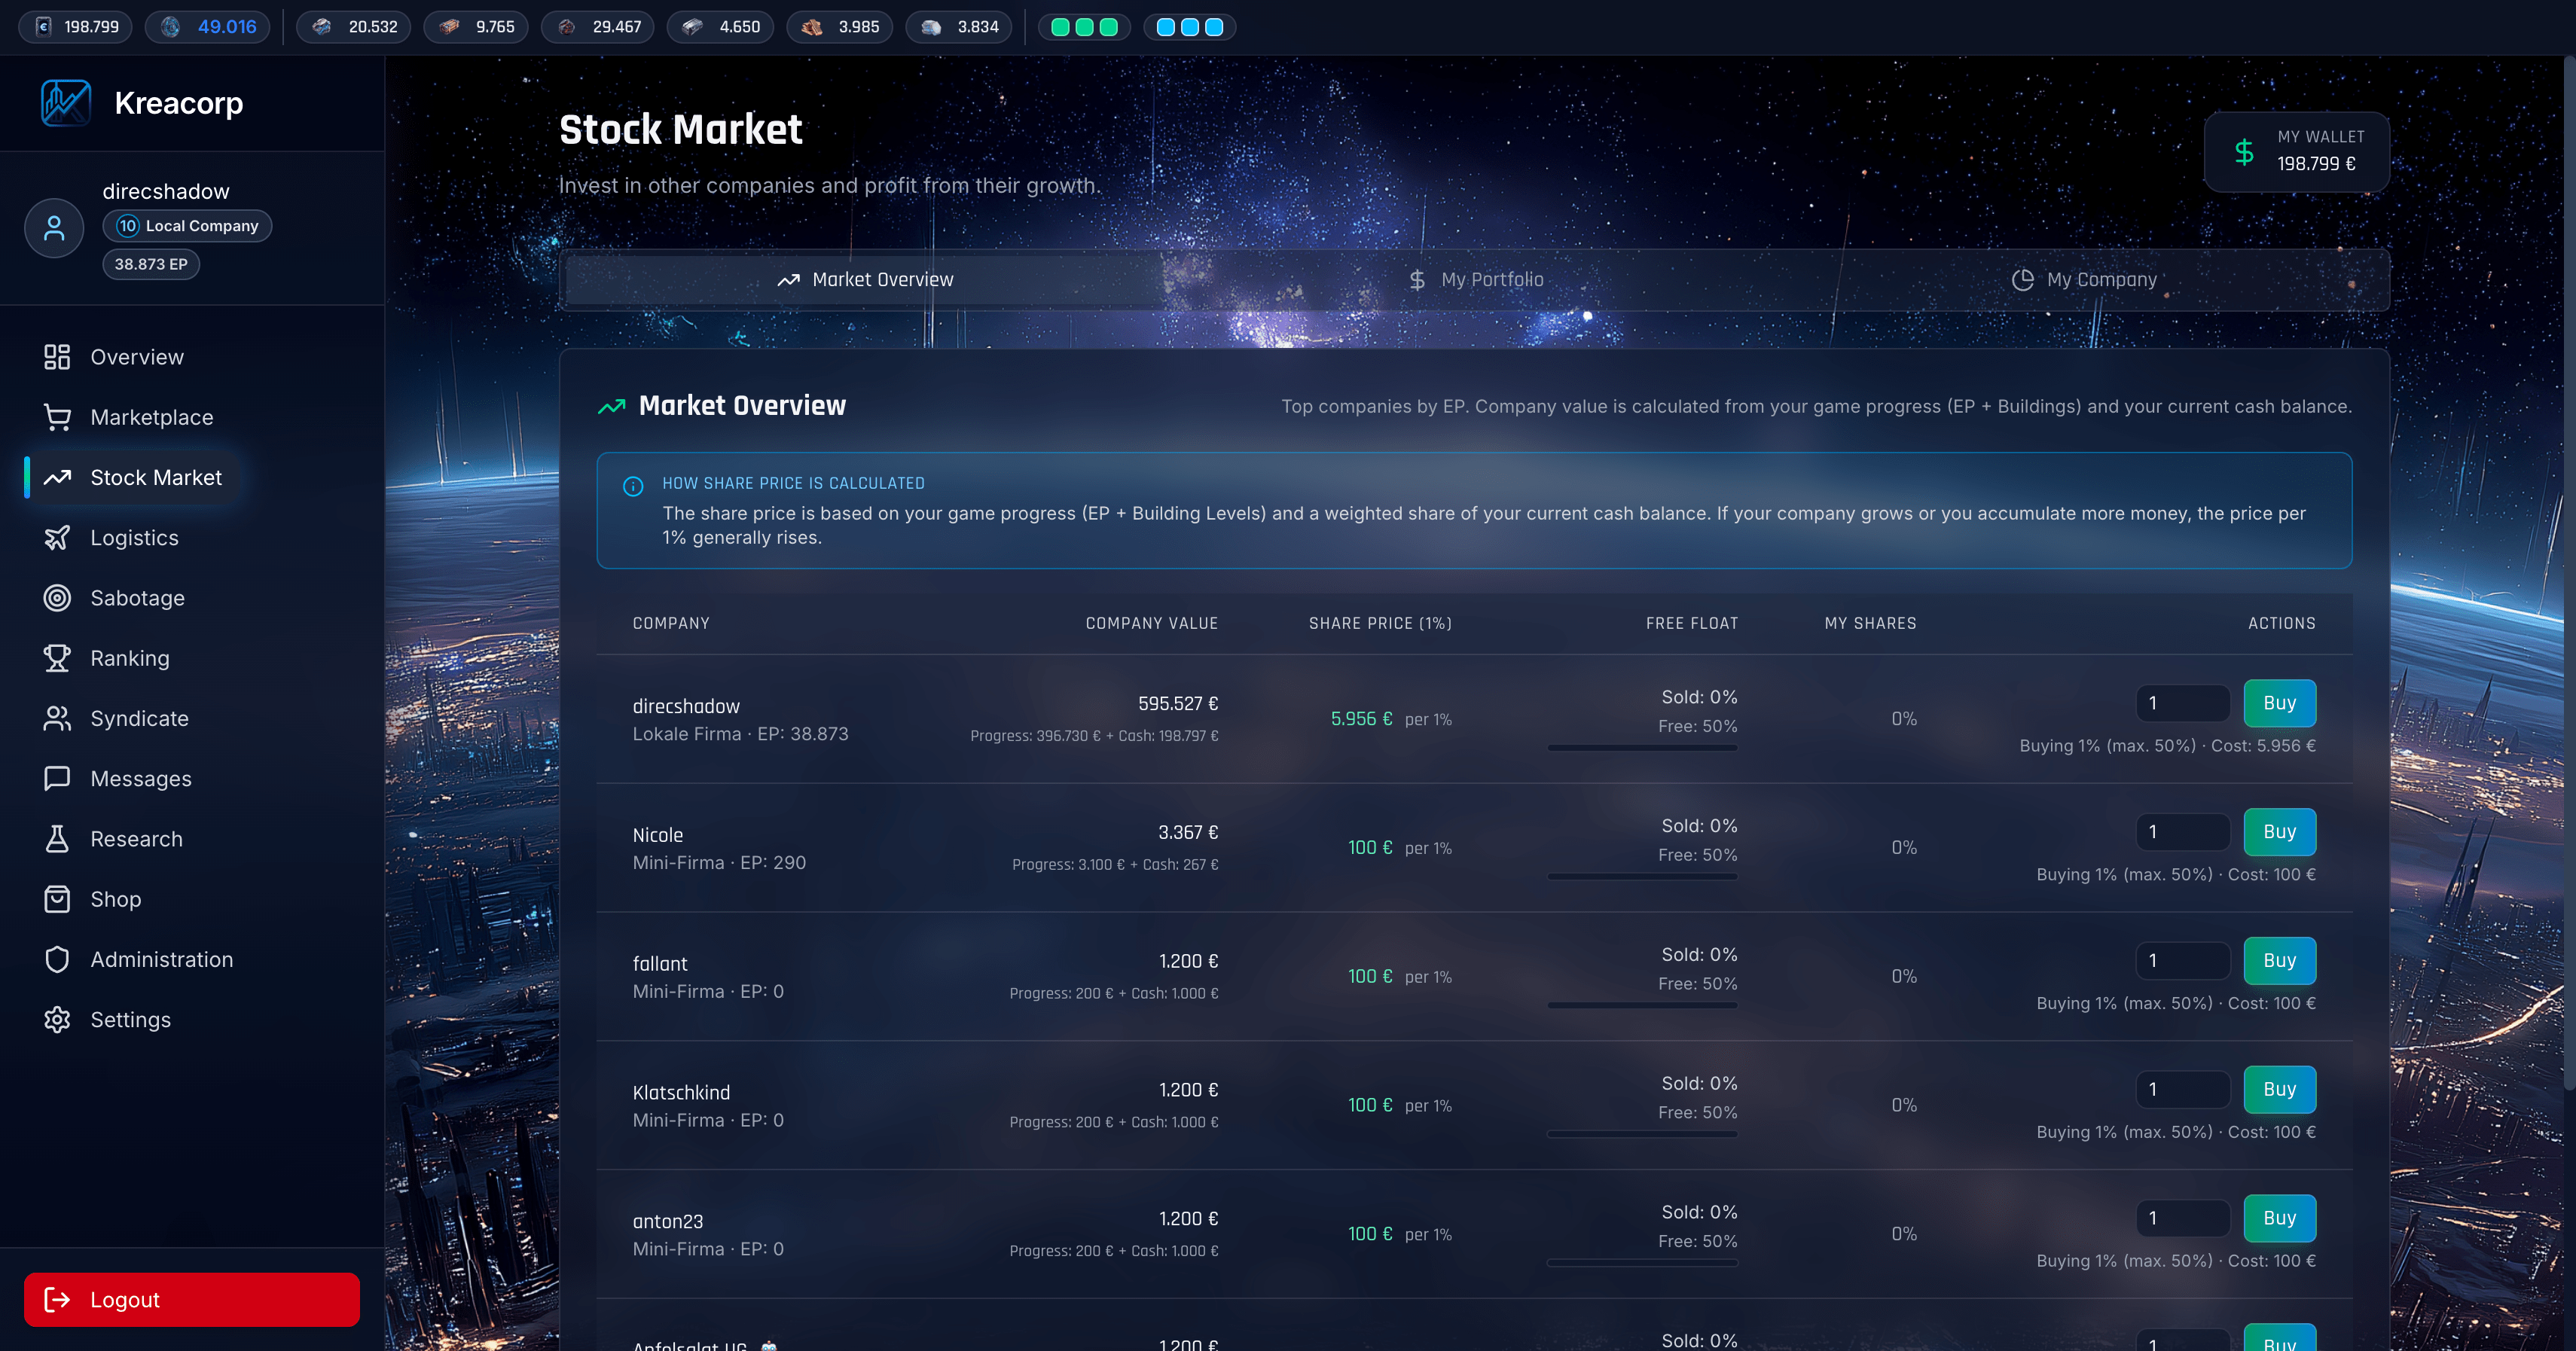Open Sabotage via target icon

pyautogui.click(x=57, y=598)
